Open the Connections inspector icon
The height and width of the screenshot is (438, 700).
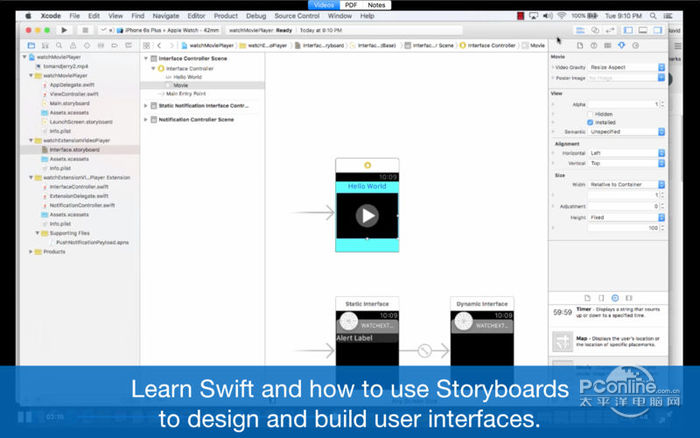[x=636, y=46]
